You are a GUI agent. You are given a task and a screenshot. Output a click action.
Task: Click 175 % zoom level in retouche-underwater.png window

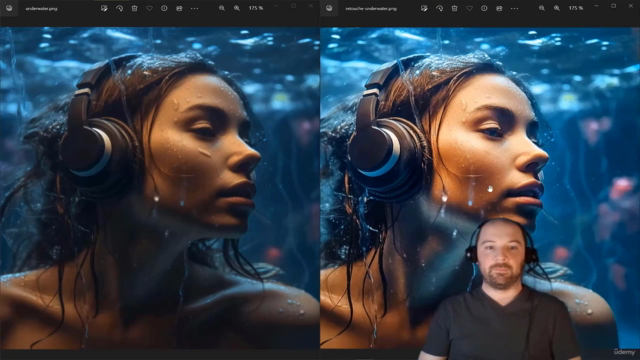click(576, 8)
